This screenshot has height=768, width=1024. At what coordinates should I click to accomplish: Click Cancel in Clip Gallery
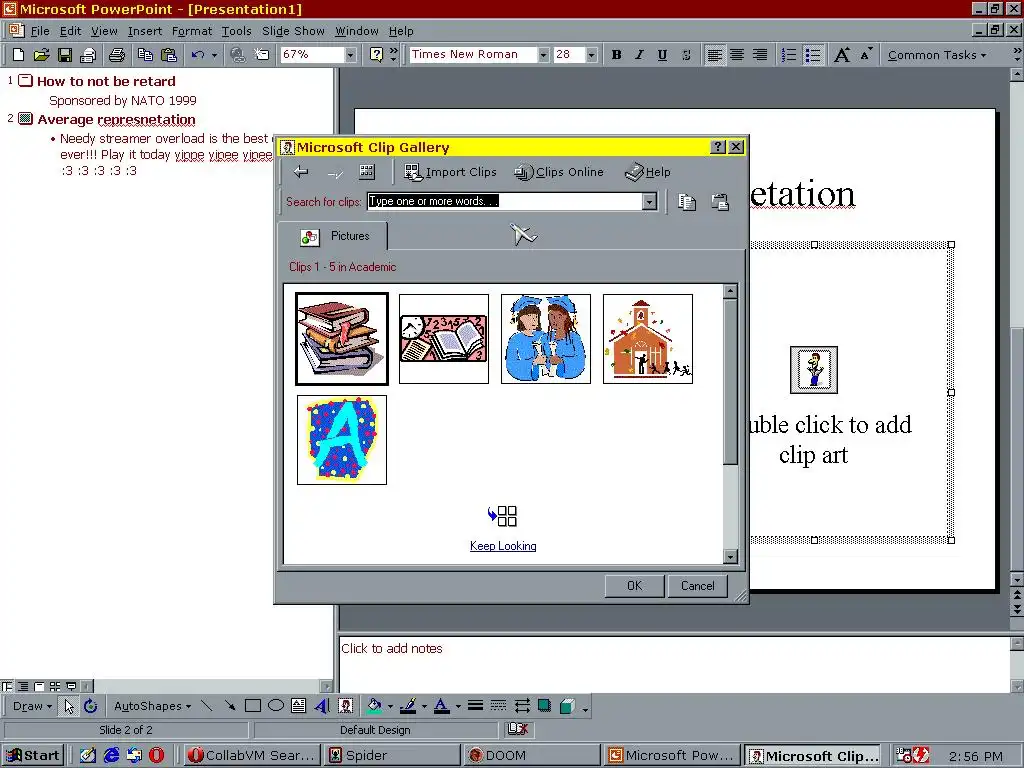(697, 586)
